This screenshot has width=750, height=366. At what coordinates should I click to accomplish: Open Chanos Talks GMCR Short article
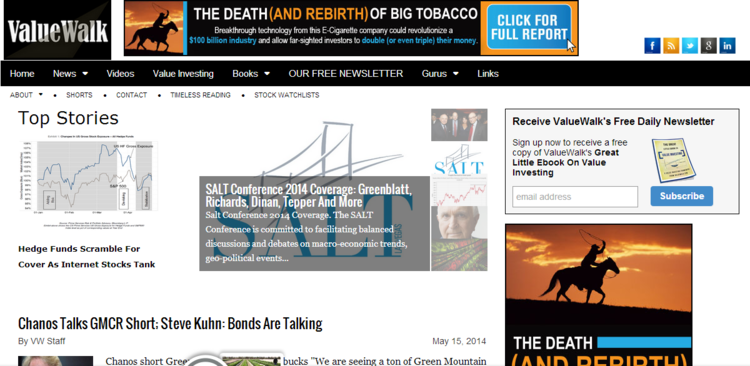click(x=170, y=324)
